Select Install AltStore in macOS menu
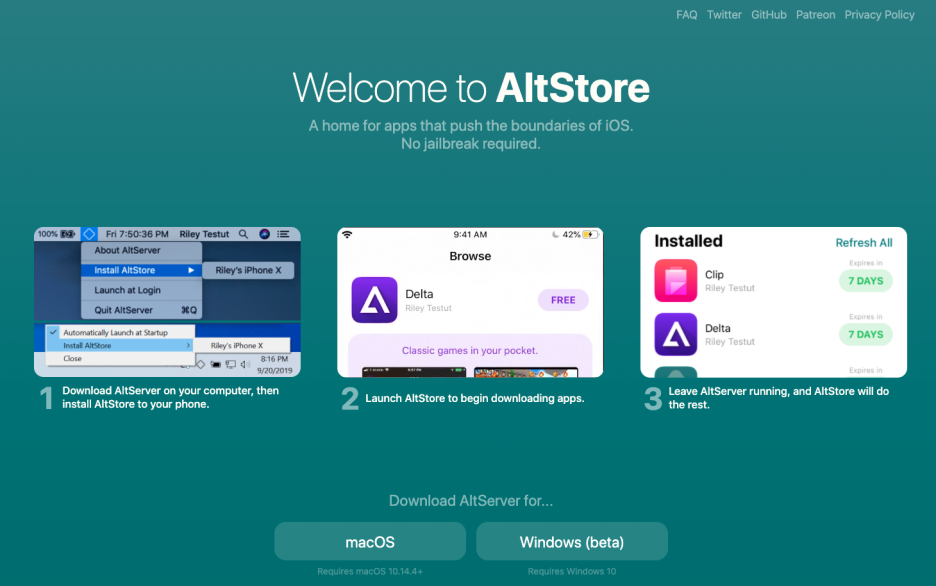Image resolution: width=936 pixels, height=586 pixels. tap(141, 270)
